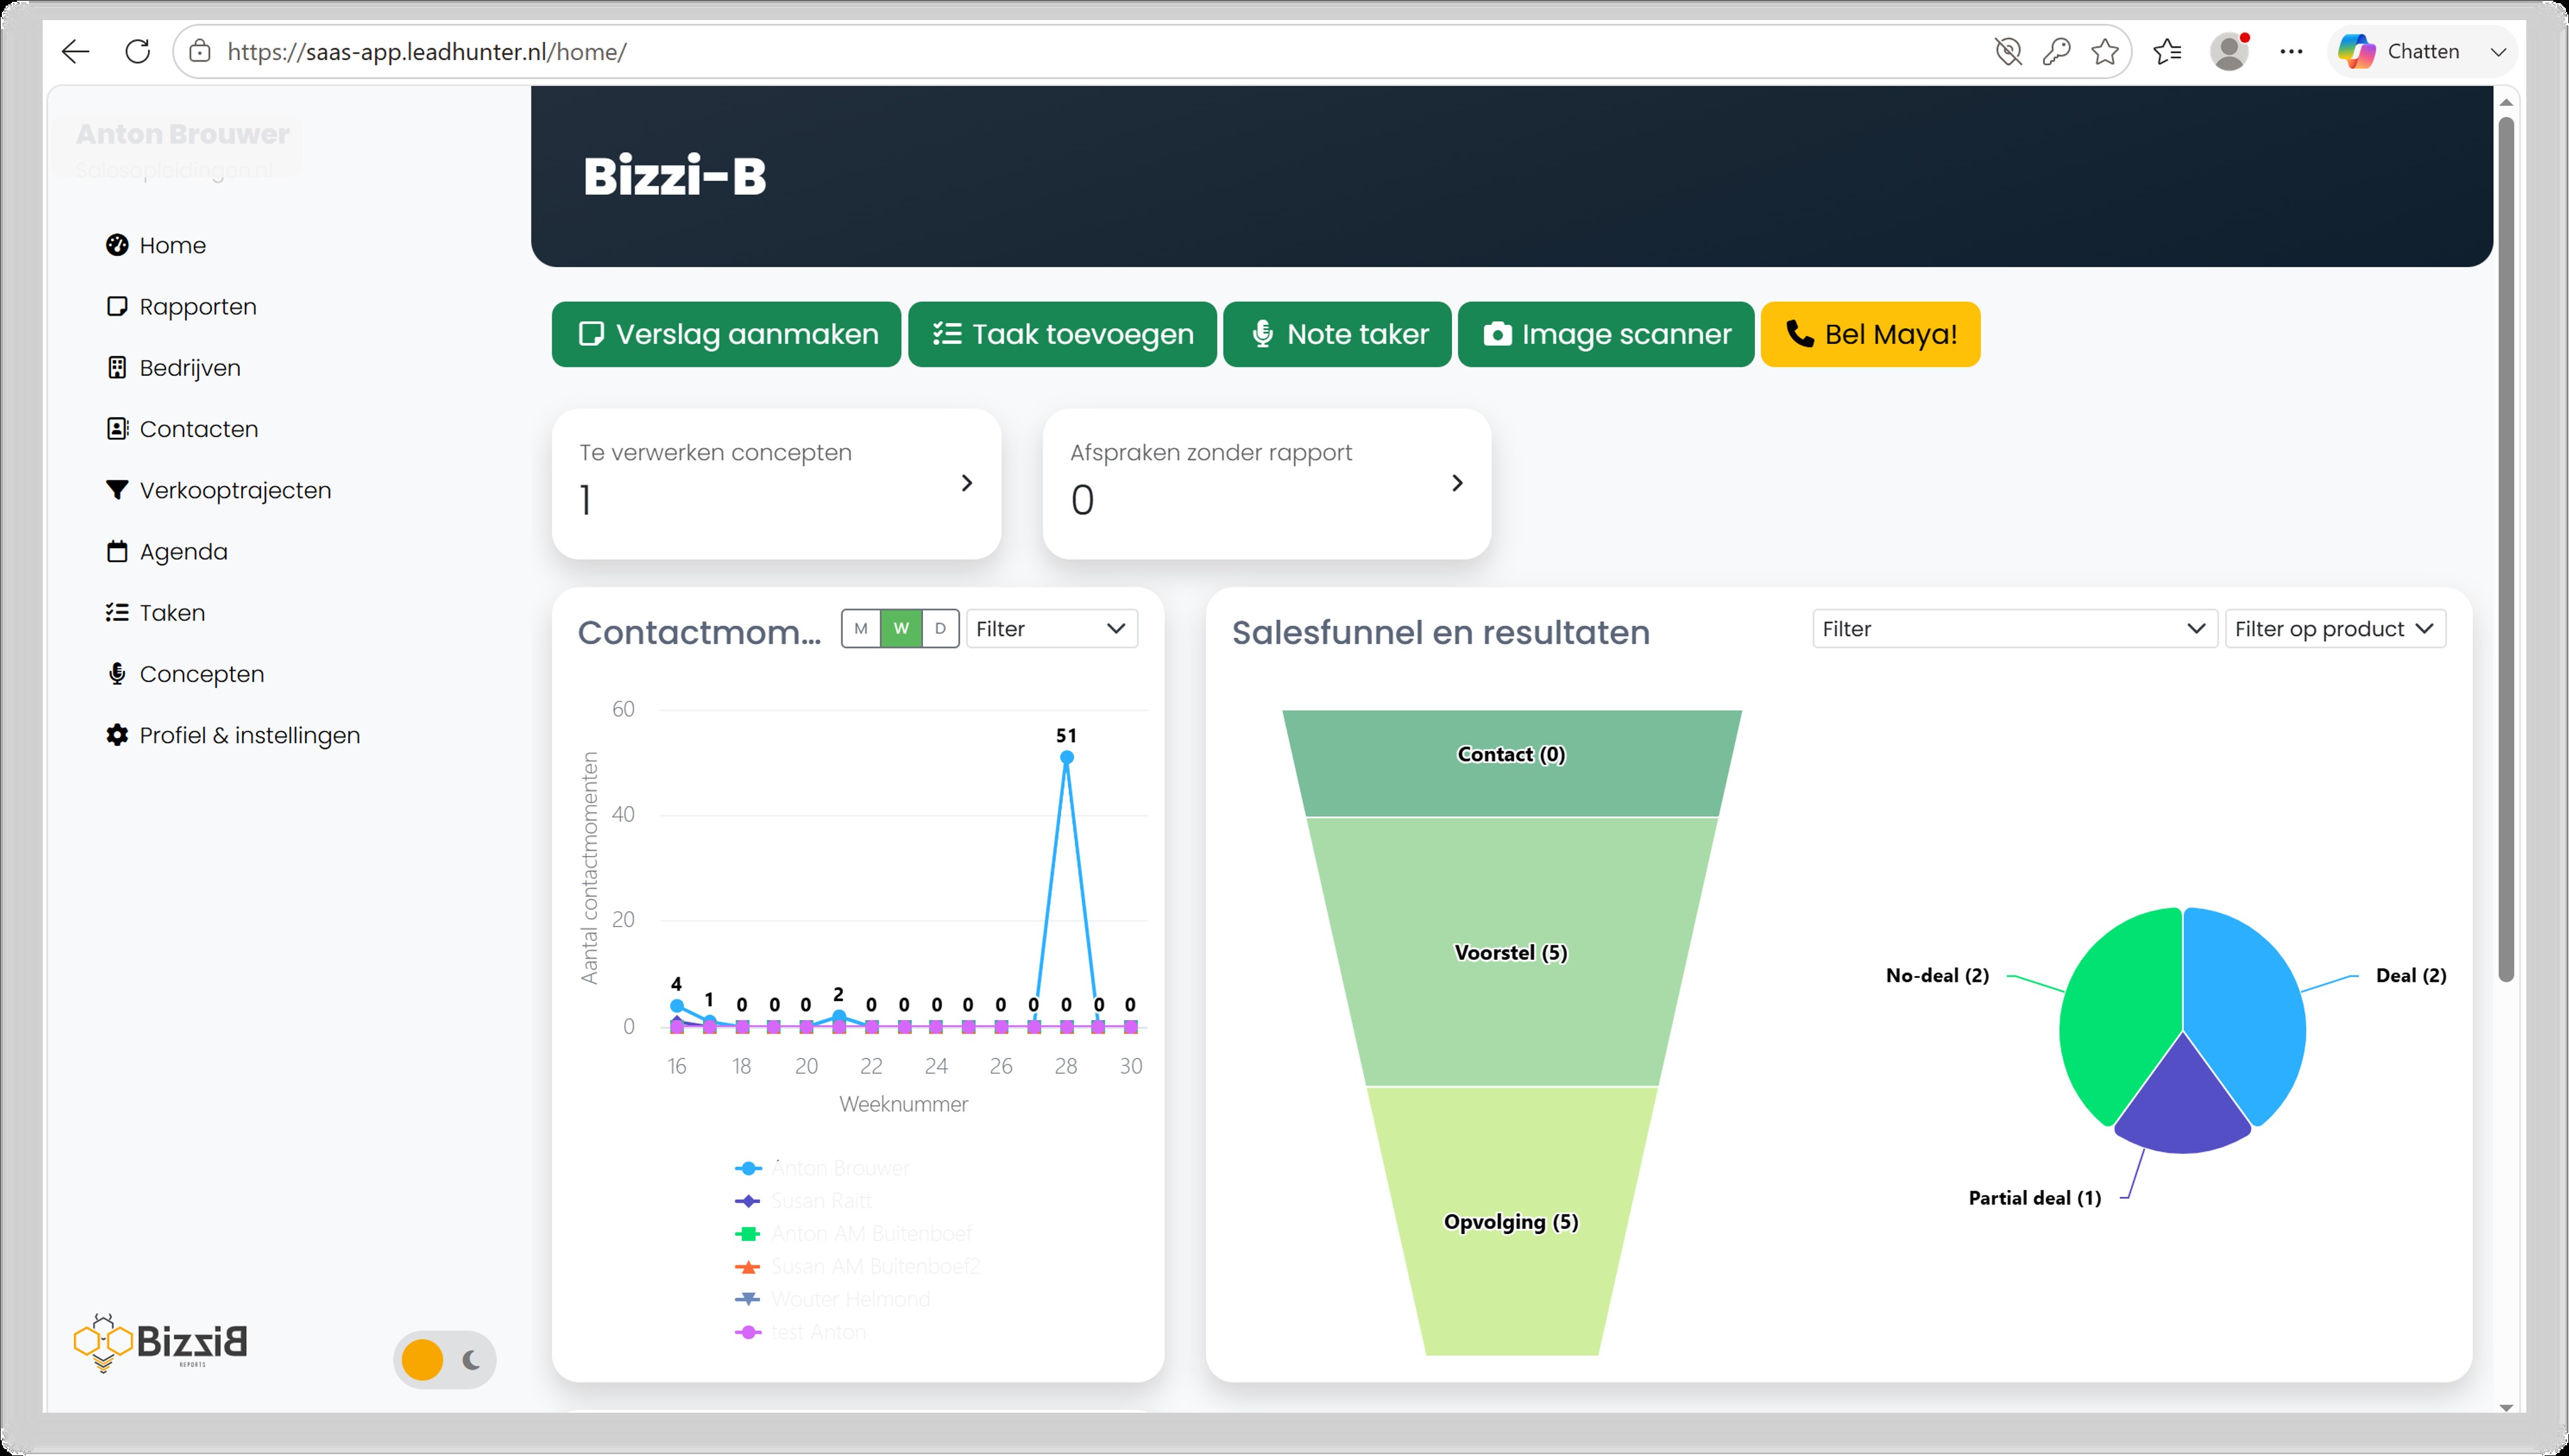This screenshot has width=2569, height=1456.
Task: Open the browser profile avatar
Action: point(2229,52)
